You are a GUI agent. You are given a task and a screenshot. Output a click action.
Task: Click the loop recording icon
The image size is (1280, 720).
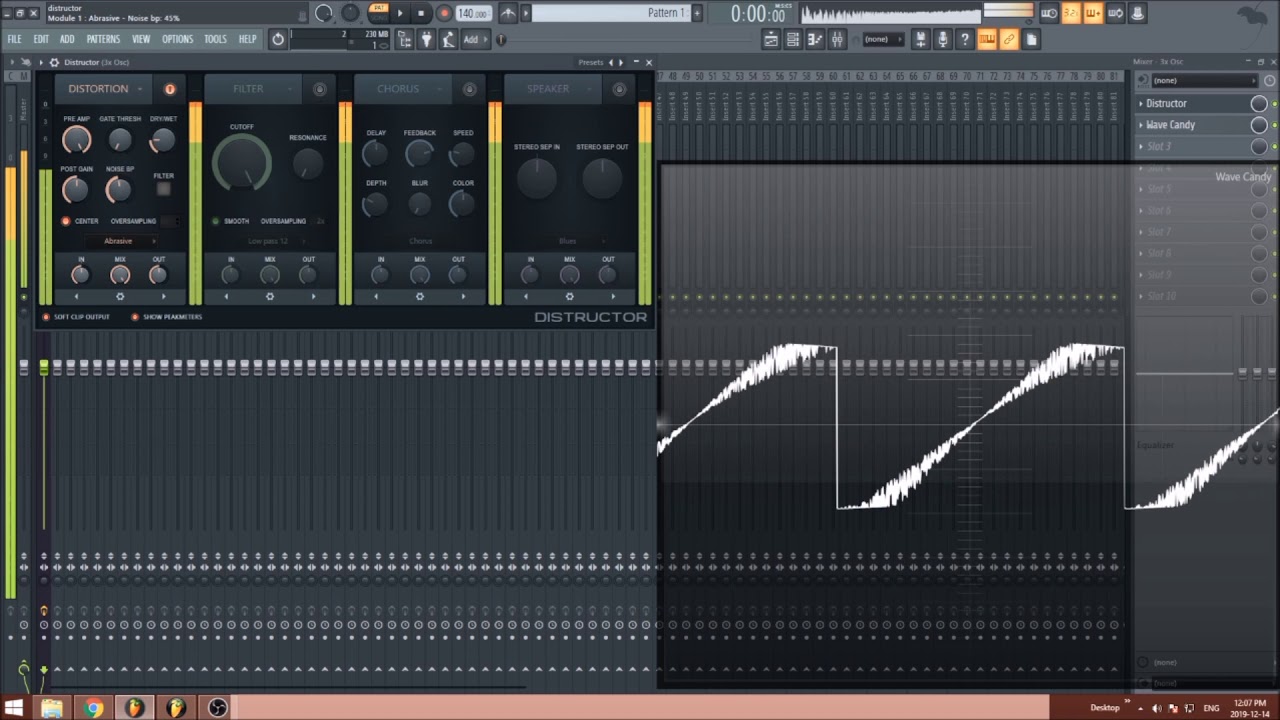pyautogui.click(x=1114, y=13)
